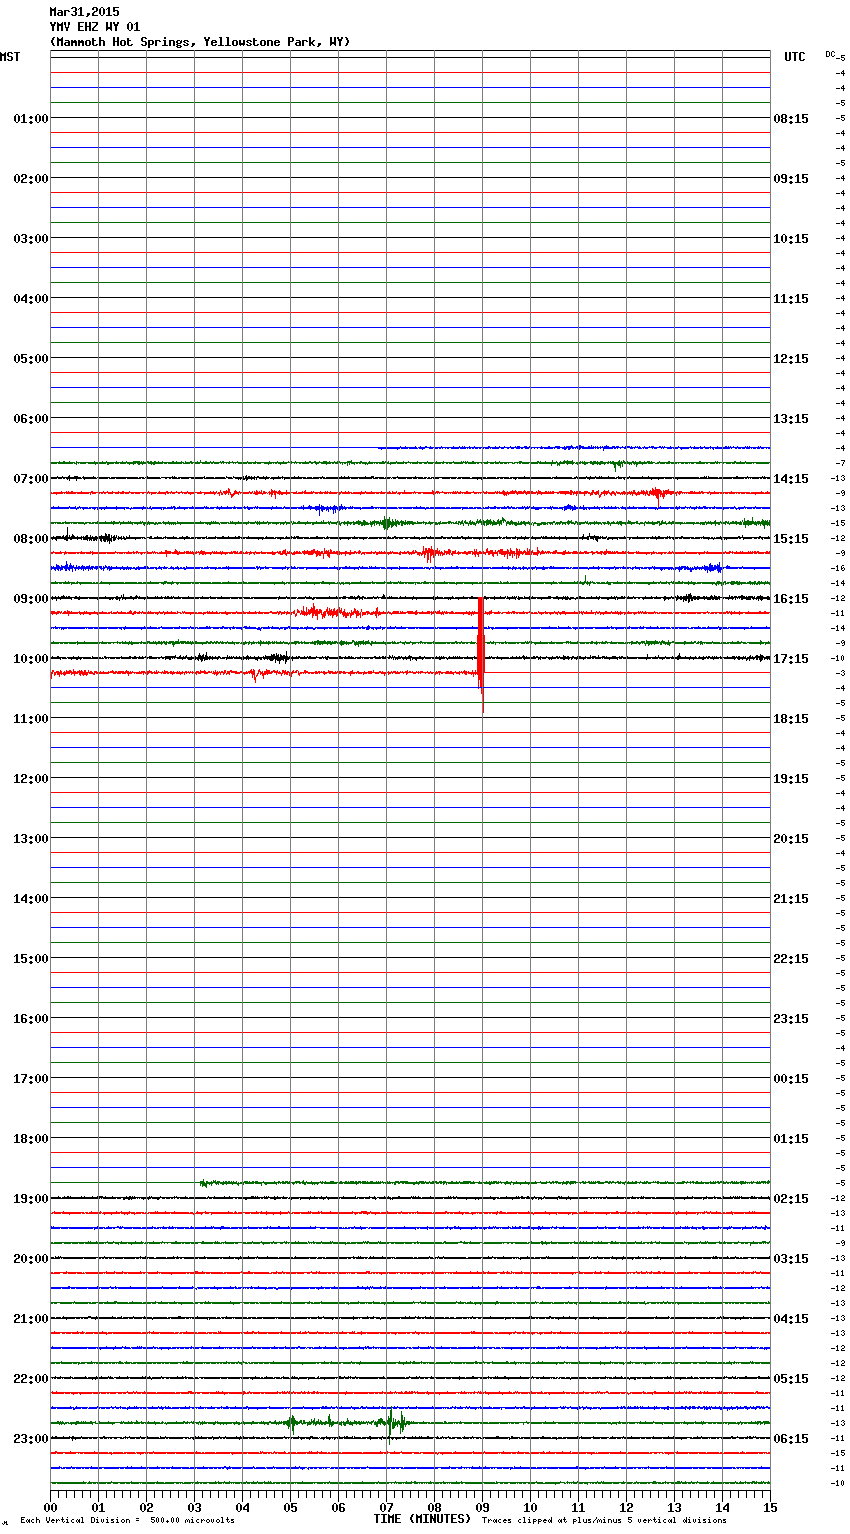The width and height of the screenshot is (850, 1534).
Task: Click the 22:15 UTC time label
Action: [x=791, y=959]
